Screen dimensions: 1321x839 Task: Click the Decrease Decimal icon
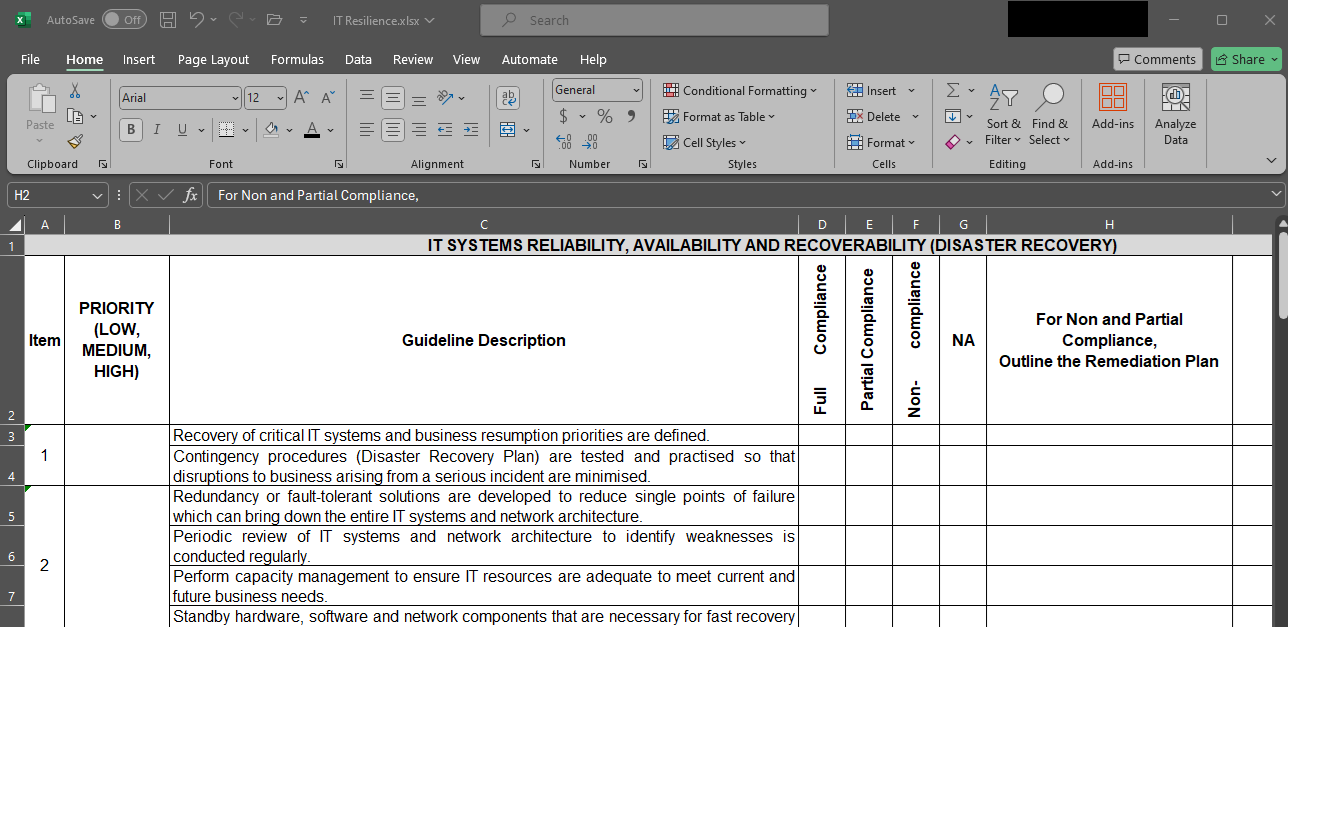[x=591, y=142]
